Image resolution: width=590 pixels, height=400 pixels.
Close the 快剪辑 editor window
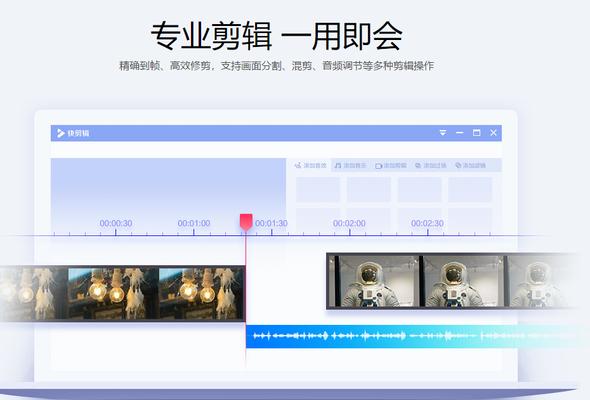[493, 133]
